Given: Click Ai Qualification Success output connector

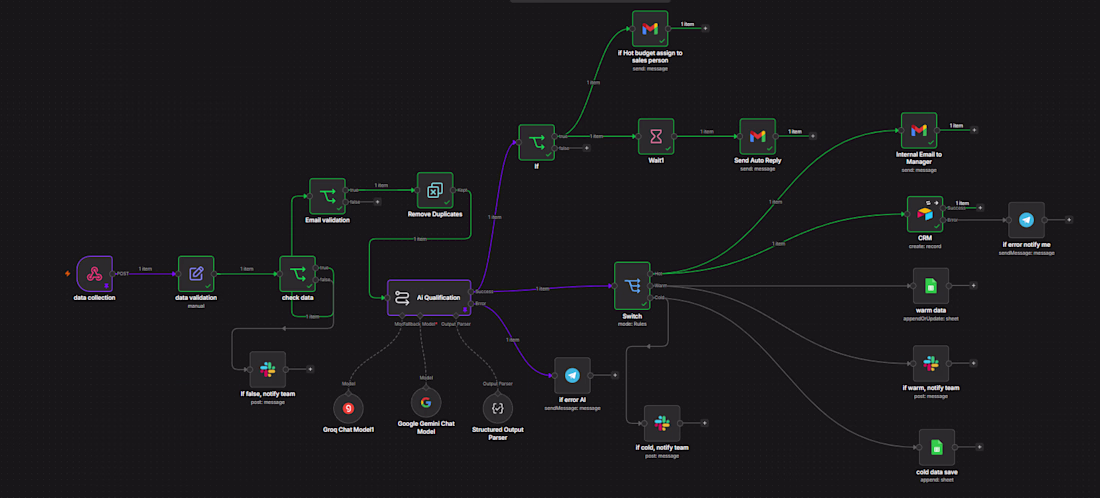Looking at the screenshot, I should (471, 291).
